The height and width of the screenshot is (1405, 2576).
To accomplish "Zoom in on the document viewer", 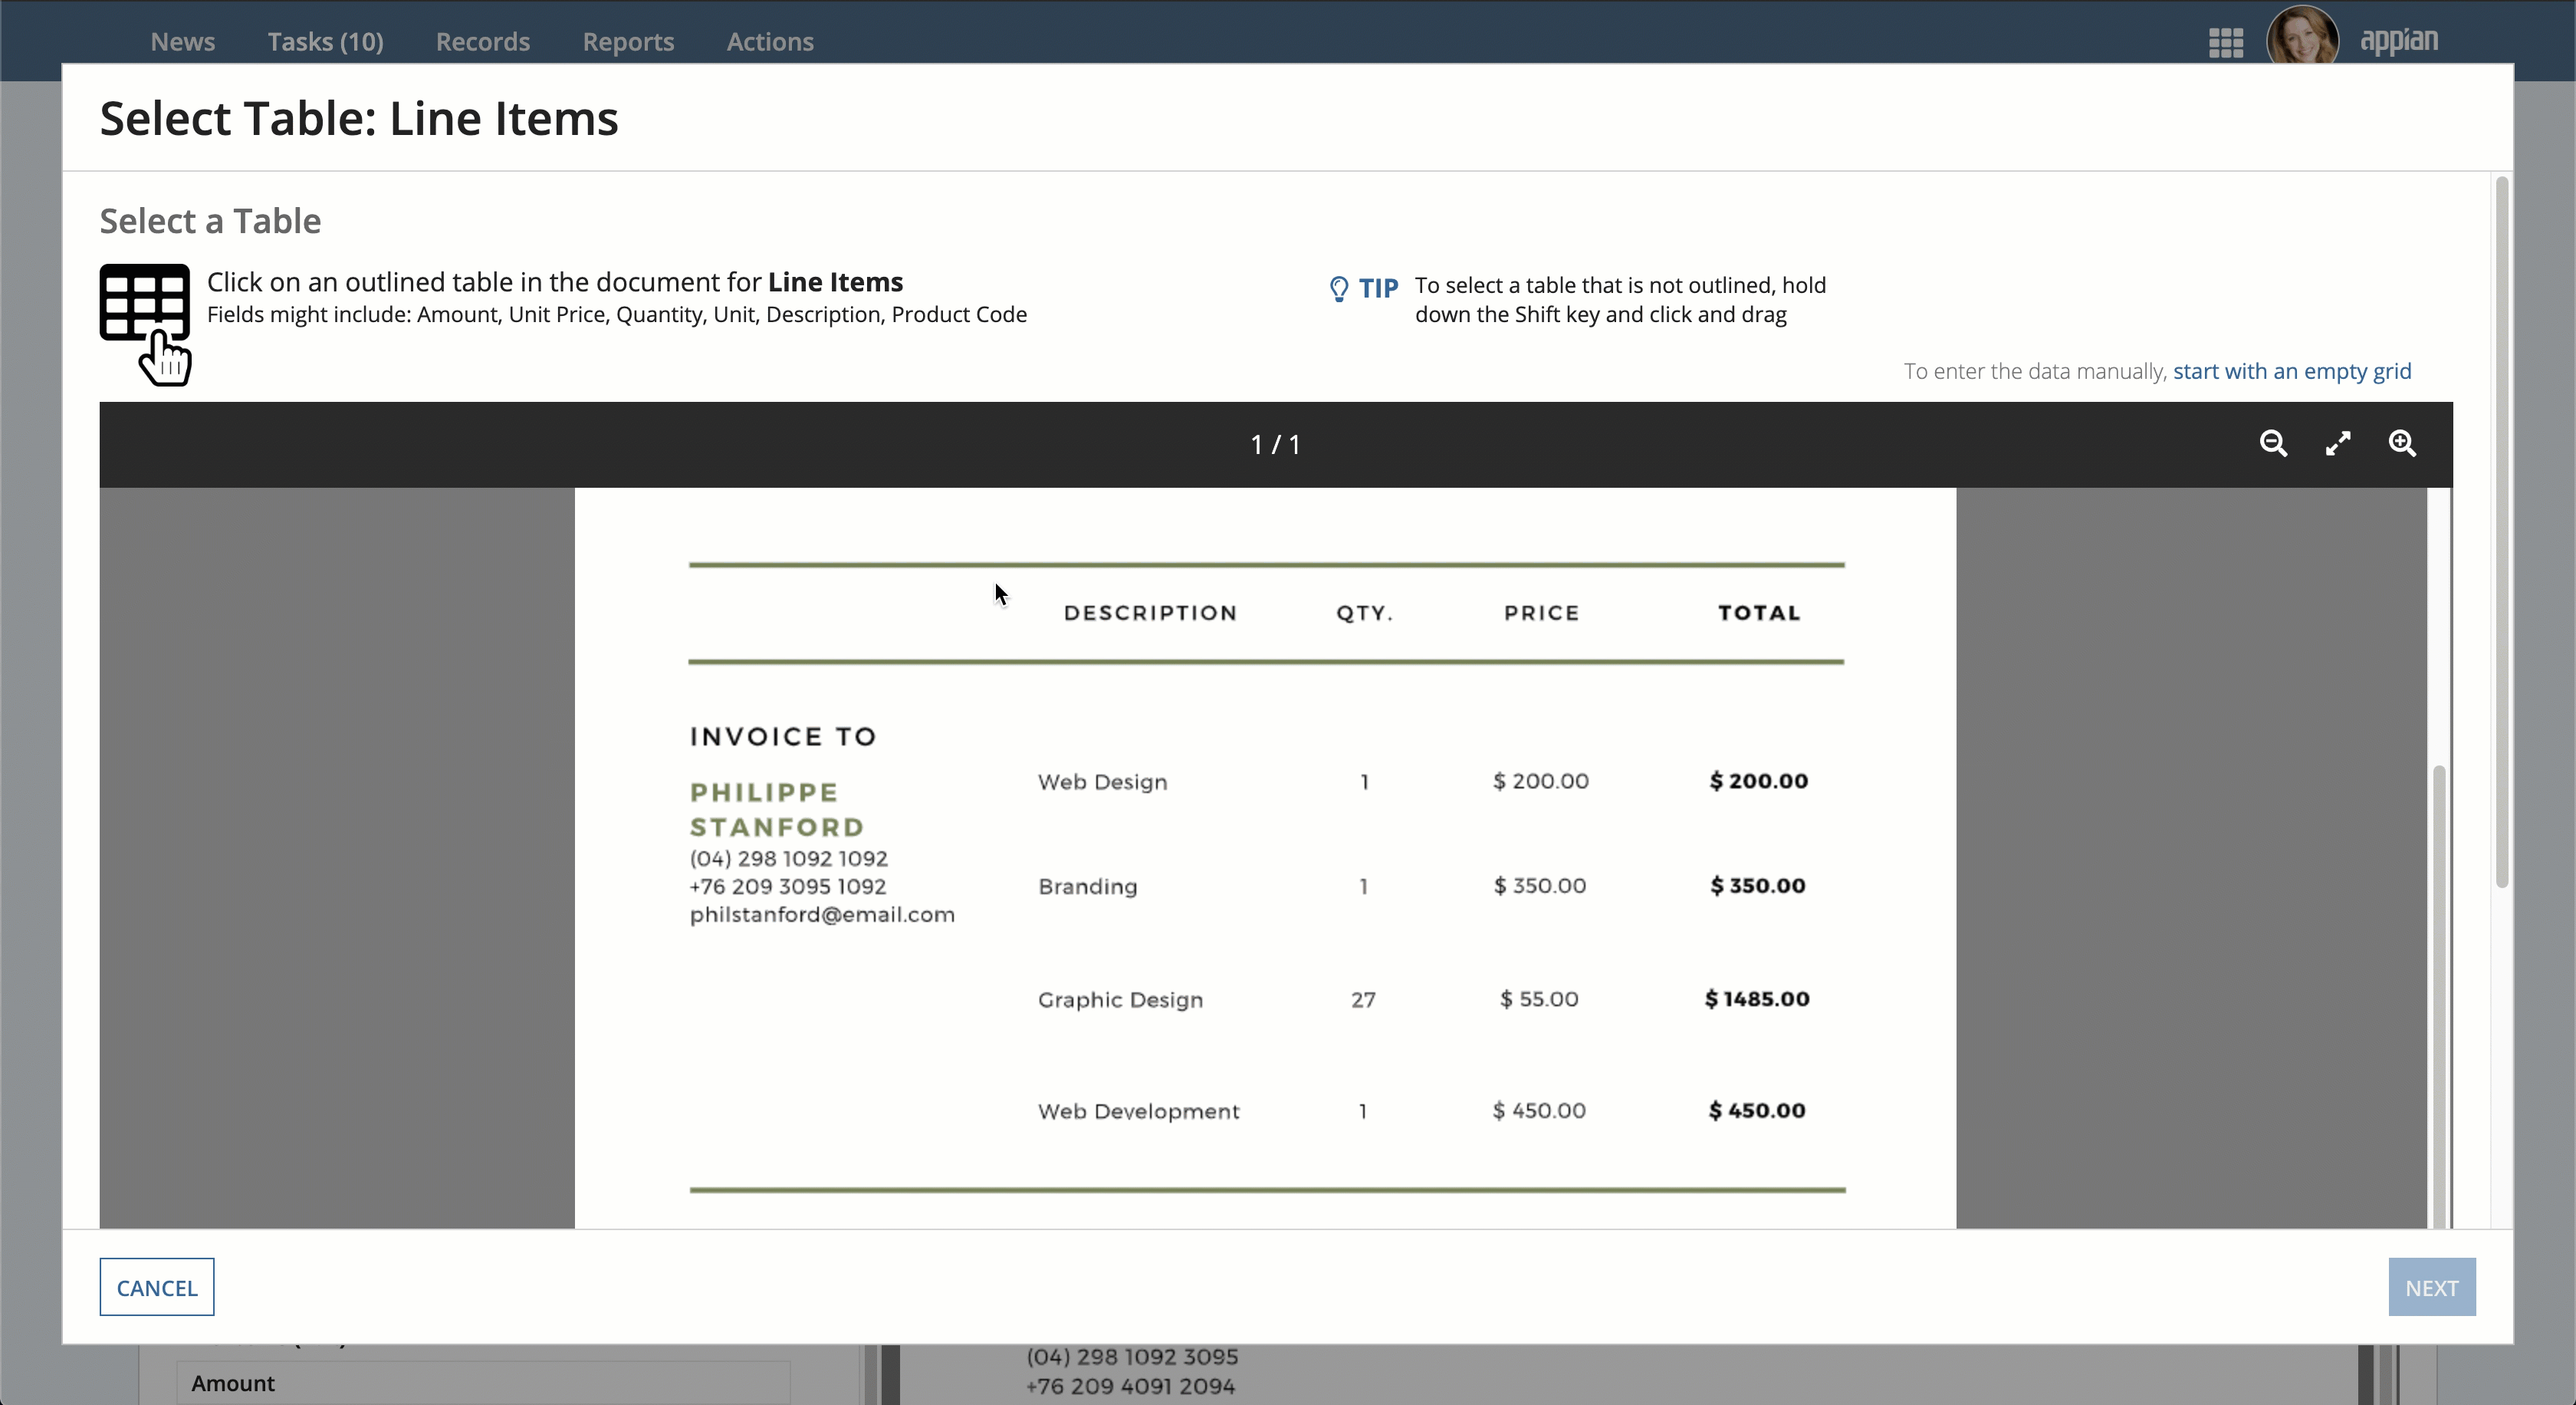I will point(2402,443).
